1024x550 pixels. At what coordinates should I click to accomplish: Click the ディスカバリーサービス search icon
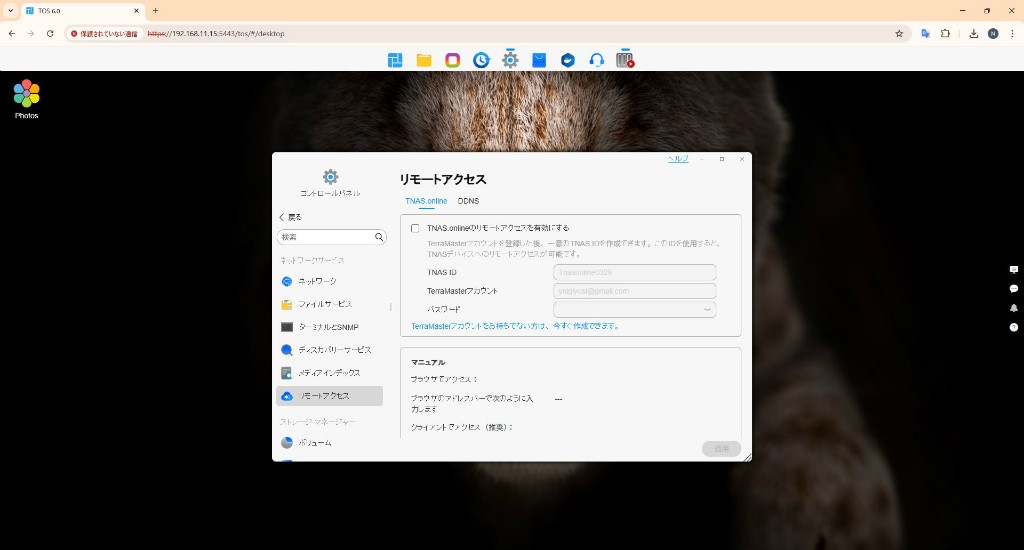click(287, 350)
